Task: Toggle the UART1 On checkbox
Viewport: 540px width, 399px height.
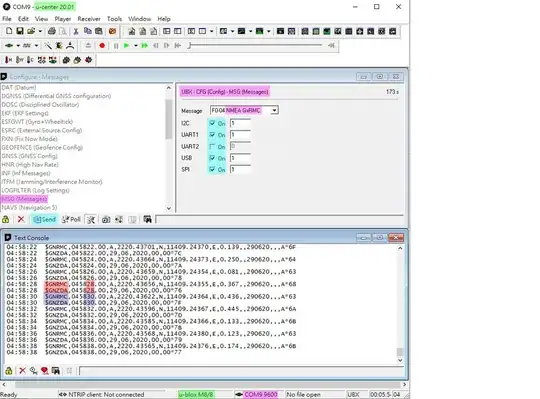Action: point(212,135)
